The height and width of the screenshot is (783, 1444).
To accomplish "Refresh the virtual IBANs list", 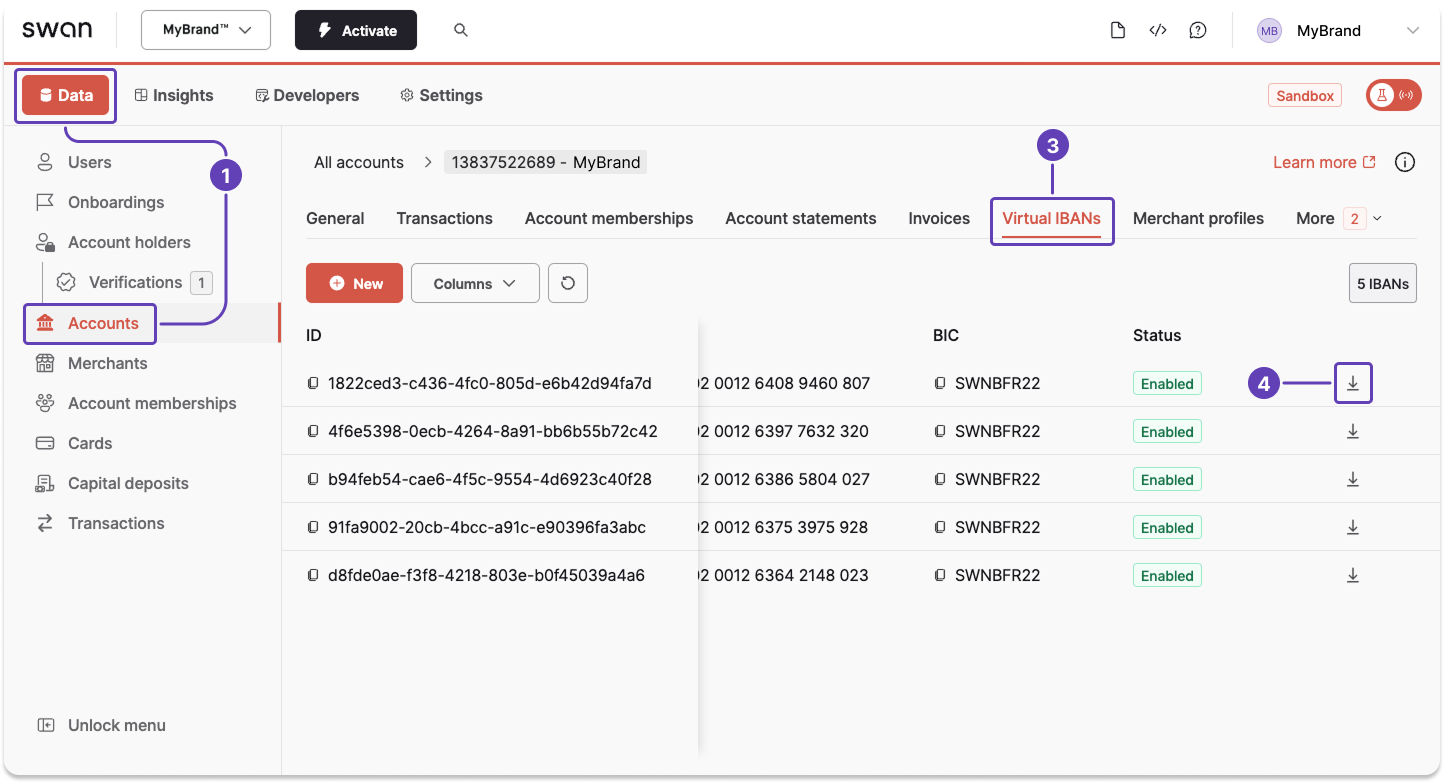I will 568,283.
